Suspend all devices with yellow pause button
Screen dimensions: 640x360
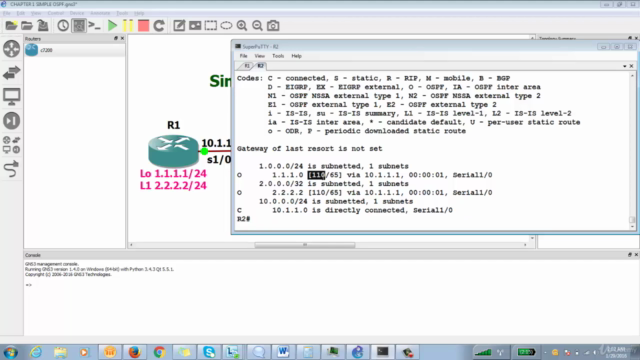click(128, 26)
